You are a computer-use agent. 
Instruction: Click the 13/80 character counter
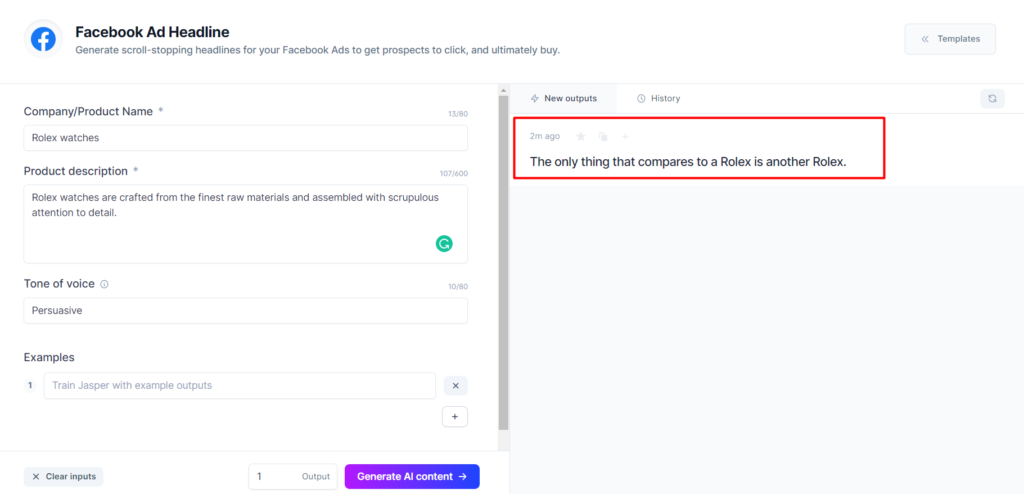tap(458, 114)
